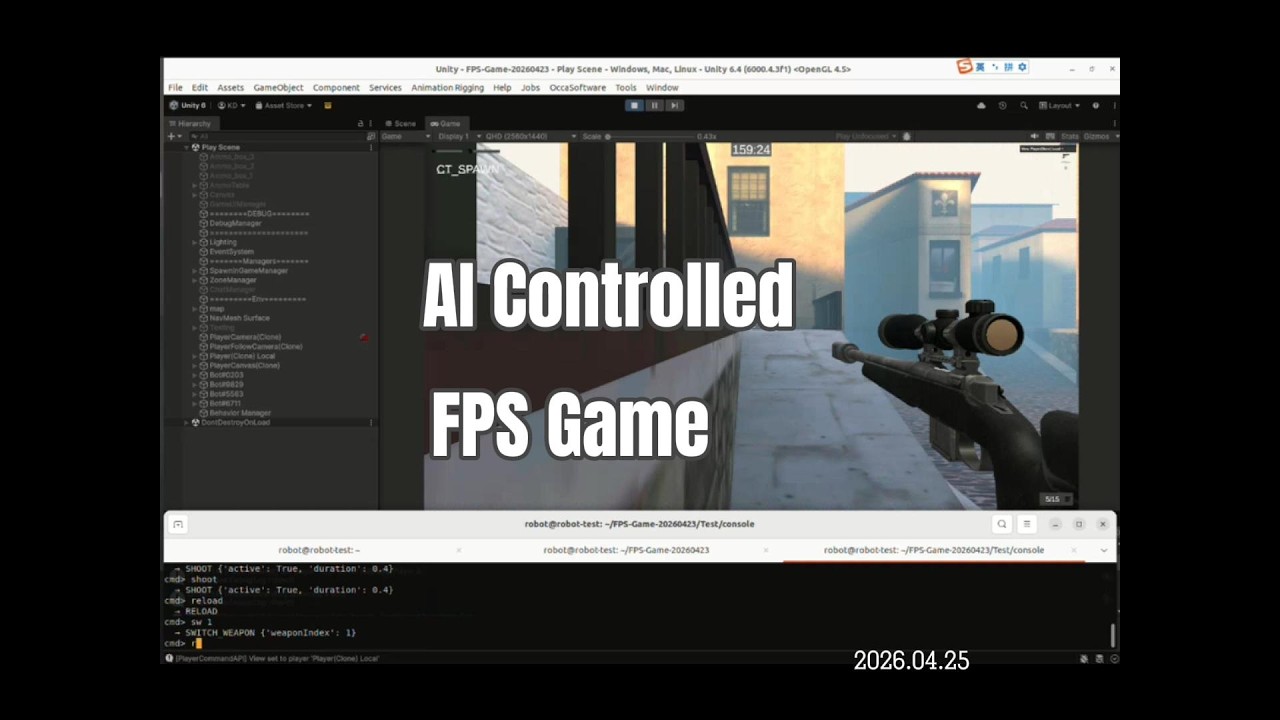
Task: Step one frame forward
Action: coord(674,105)
